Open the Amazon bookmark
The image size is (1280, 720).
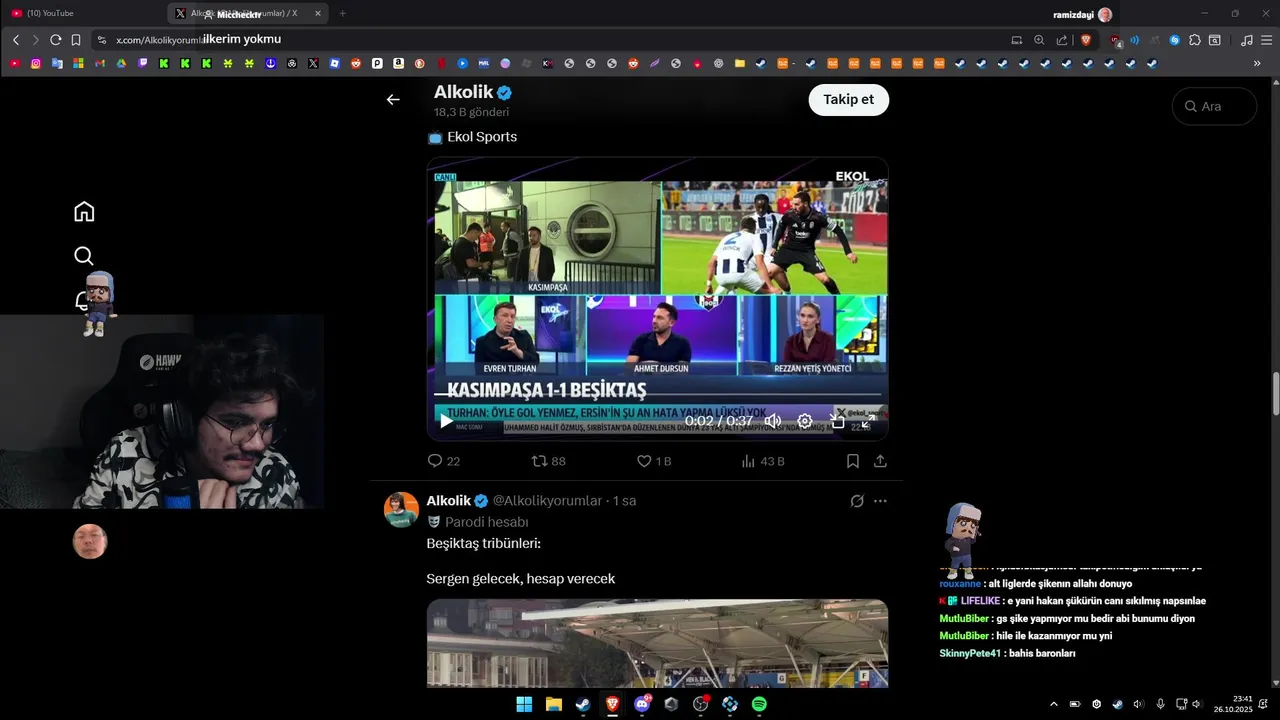[398, 63]
